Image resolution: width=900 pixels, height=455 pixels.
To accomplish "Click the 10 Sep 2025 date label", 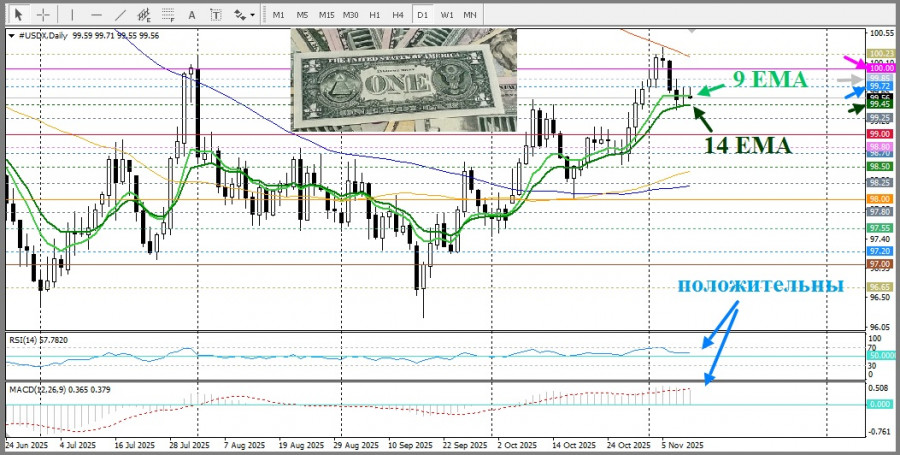I will click(410, 445).
